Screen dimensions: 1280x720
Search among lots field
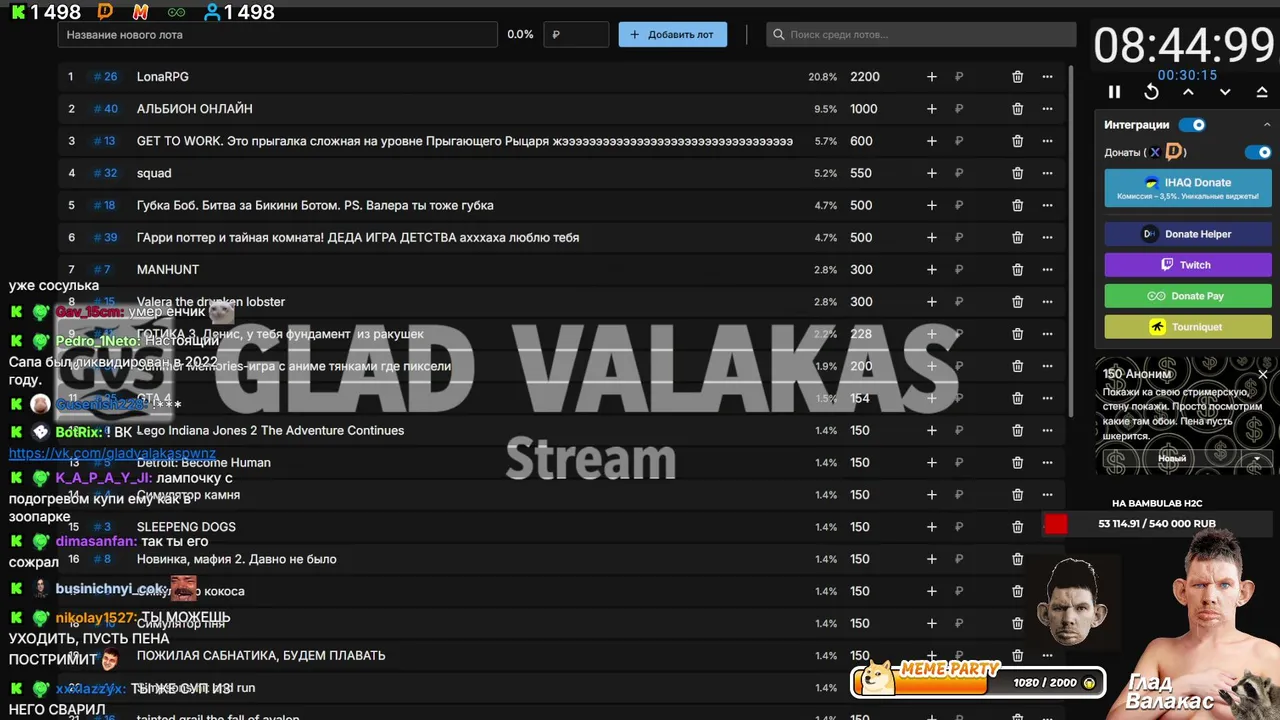pyautogui.click(x=921, y=34)
